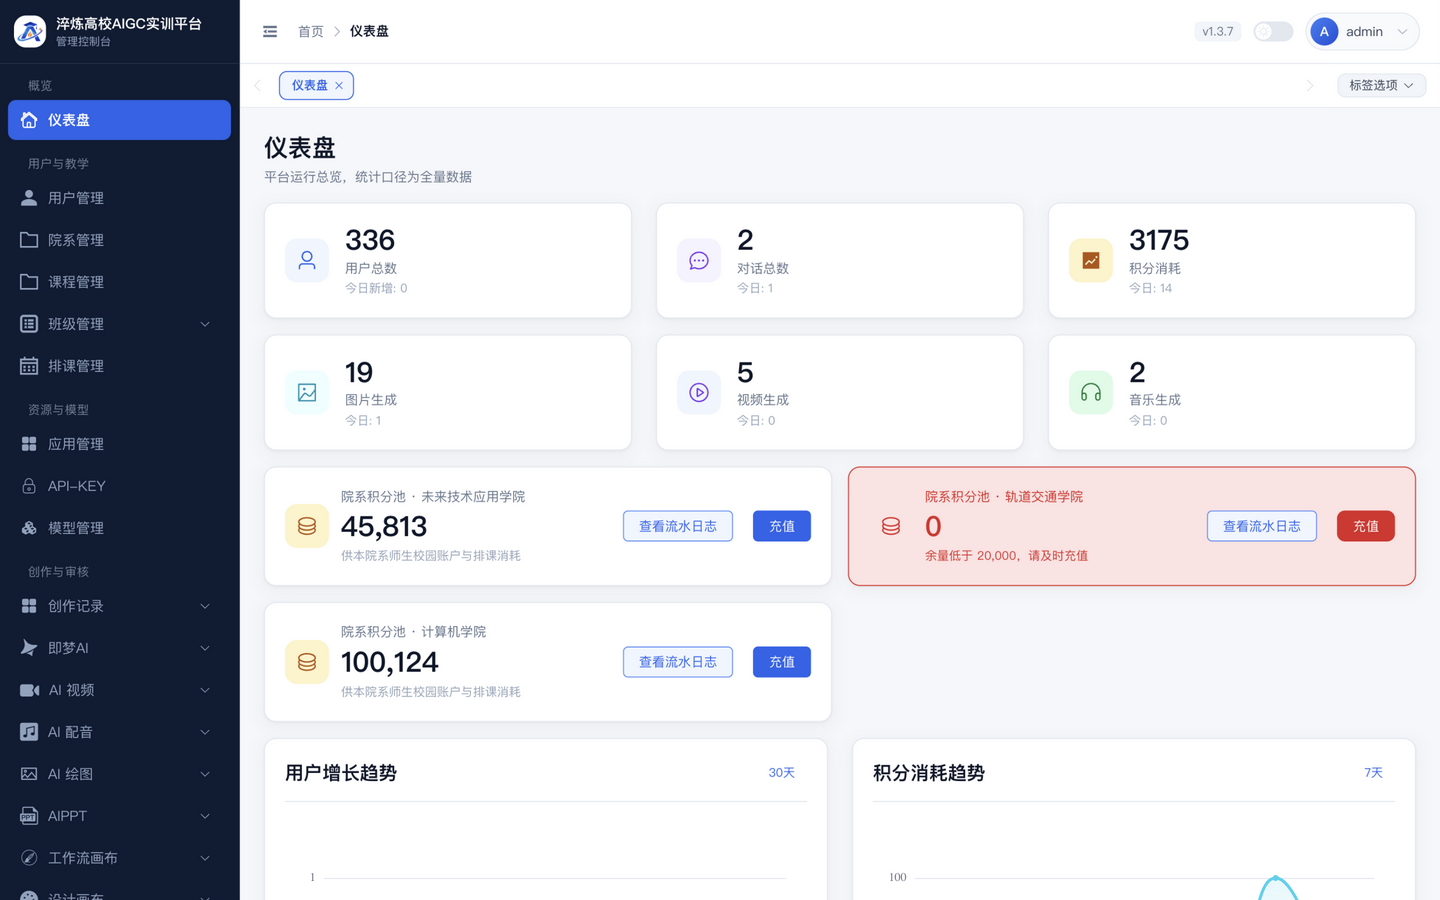1440x900 pixels.
Task: Click the image icon for 图片生成
Action: tap(307, 393)
